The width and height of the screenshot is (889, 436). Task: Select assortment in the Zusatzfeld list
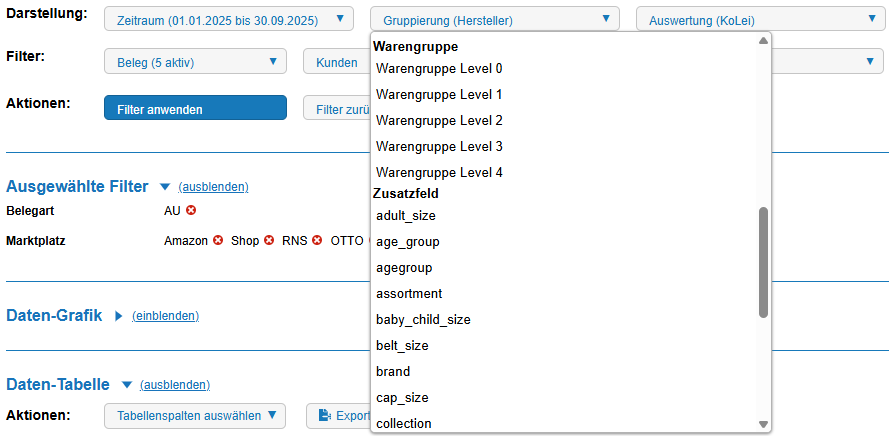pyautogui.click(x=409, y=293)
